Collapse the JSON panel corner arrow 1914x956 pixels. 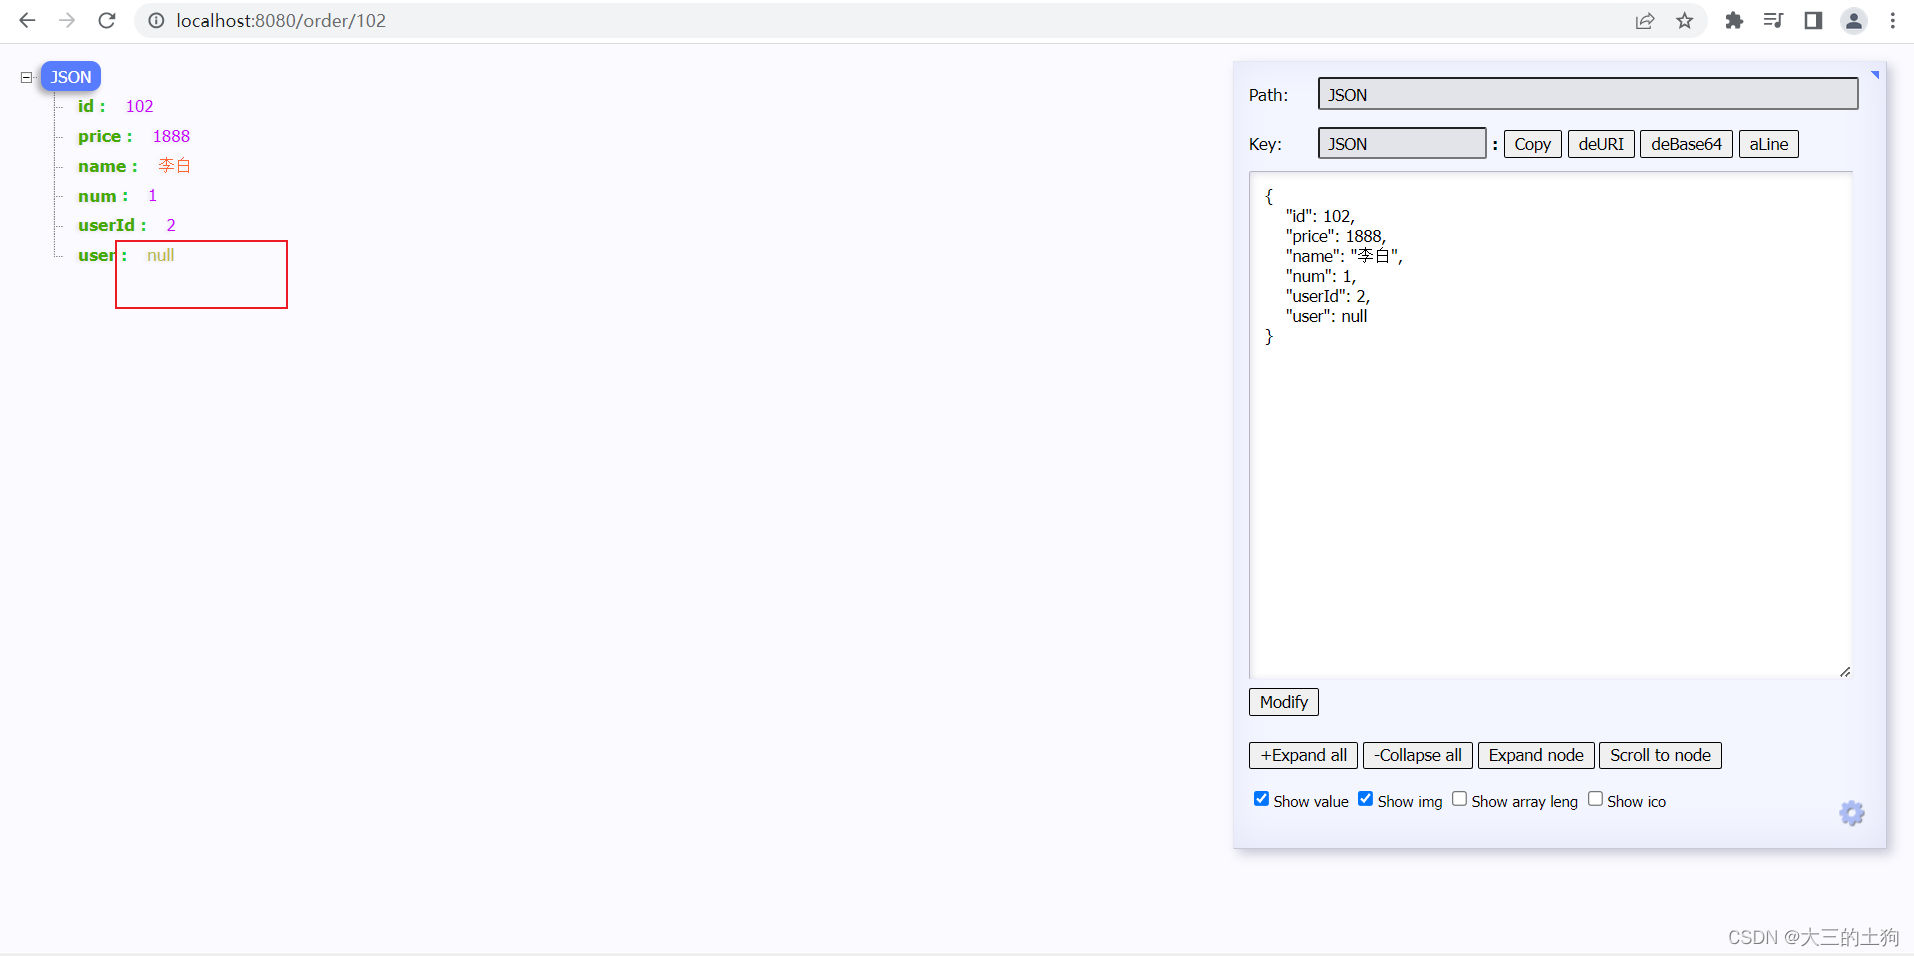pyautogui.click(x=1875, y=75)
